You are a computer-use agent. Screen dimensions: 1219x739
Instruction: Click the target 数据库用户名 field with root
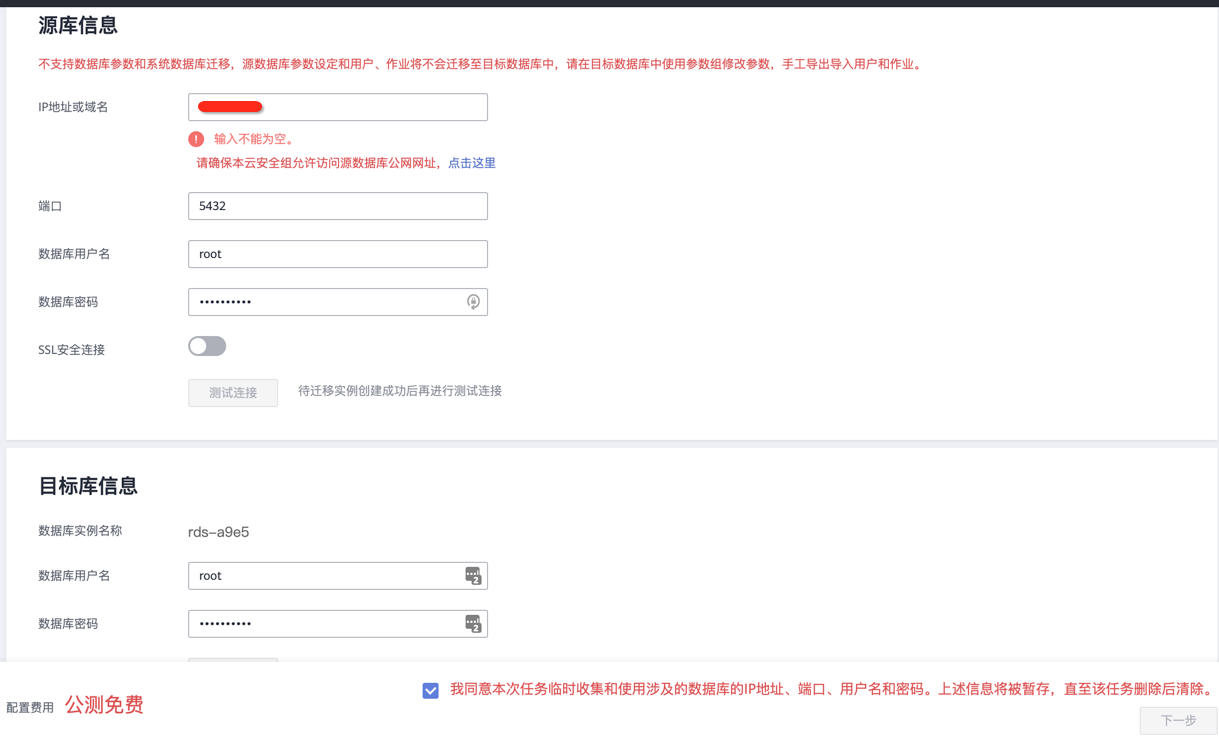338,576
